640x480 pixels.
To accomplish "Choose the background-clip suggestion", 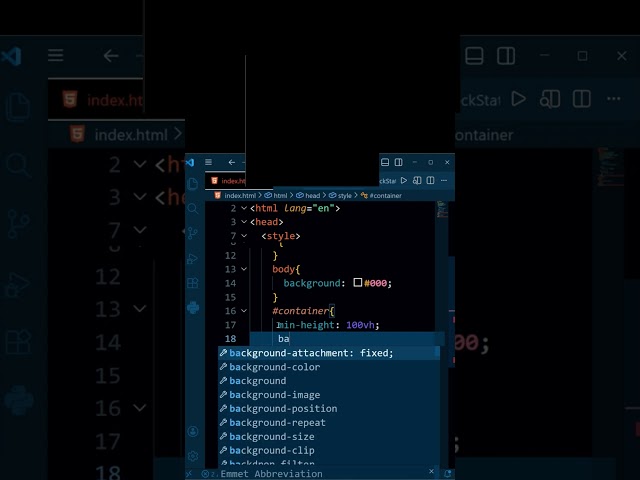I will pyautogui.click(x=329, y=450).
